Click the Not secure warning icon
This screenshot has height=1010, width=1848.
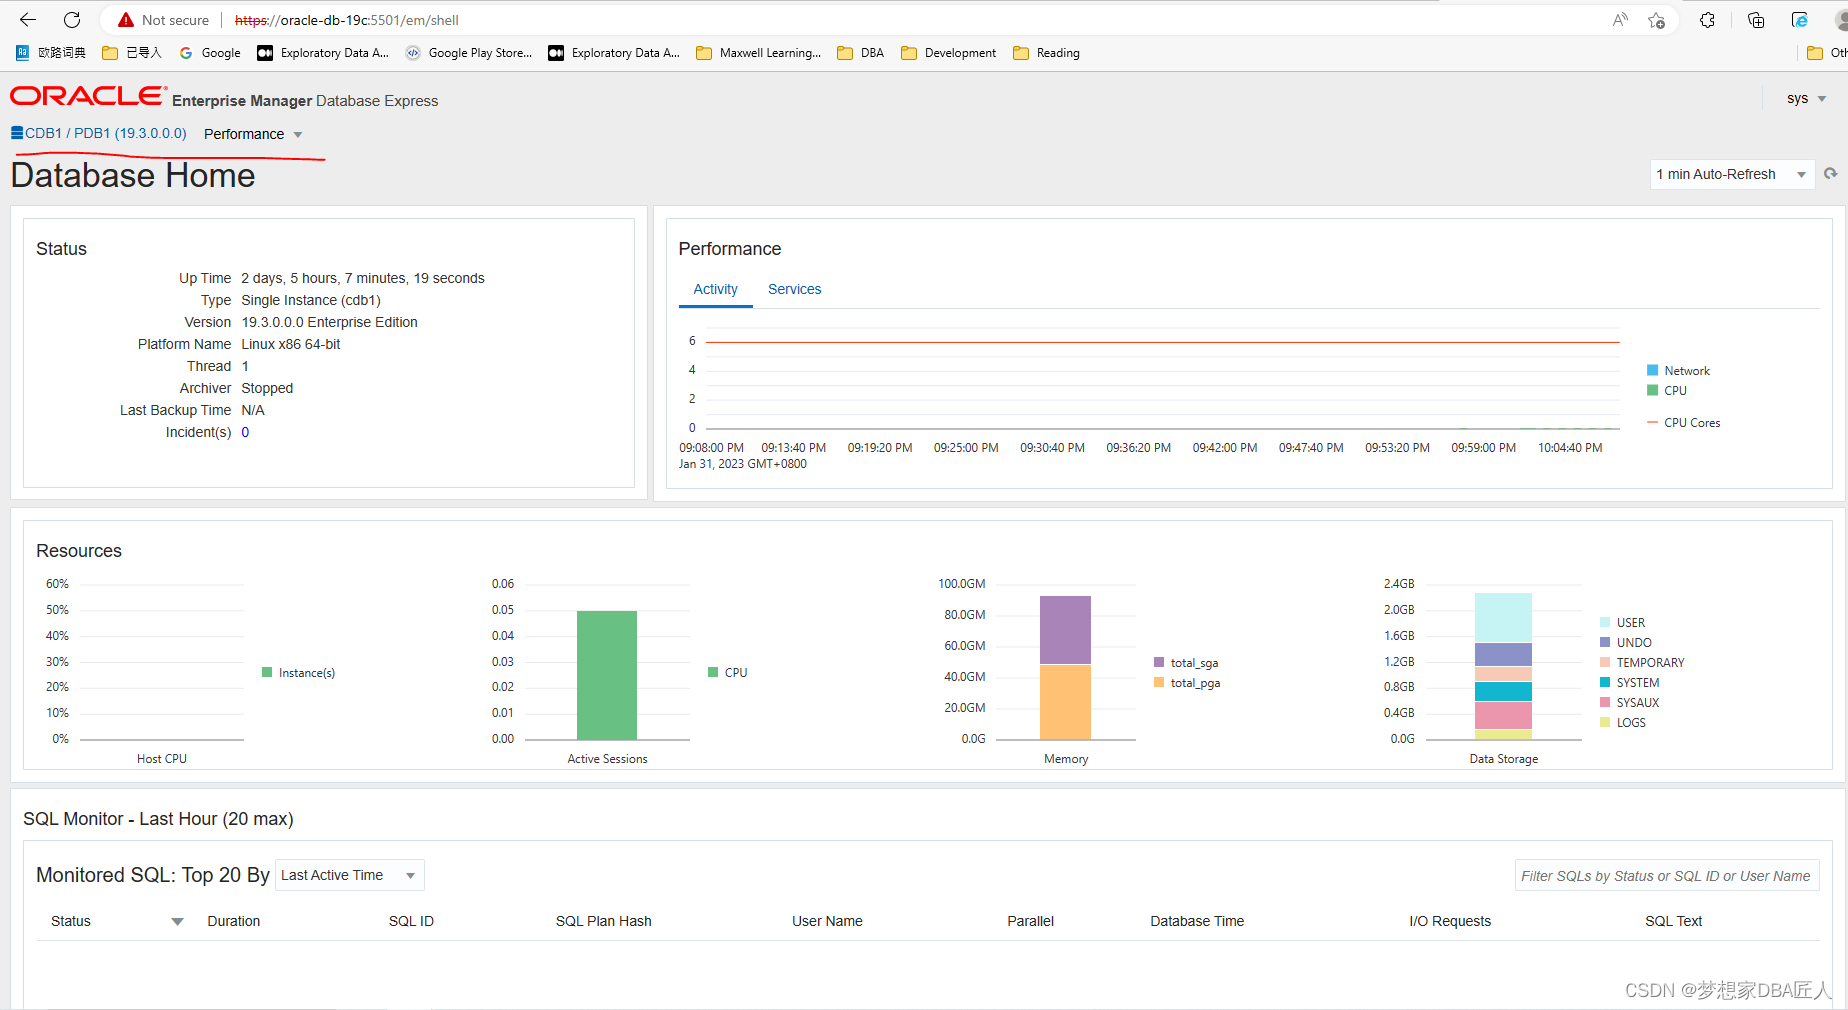coord(126,20)
